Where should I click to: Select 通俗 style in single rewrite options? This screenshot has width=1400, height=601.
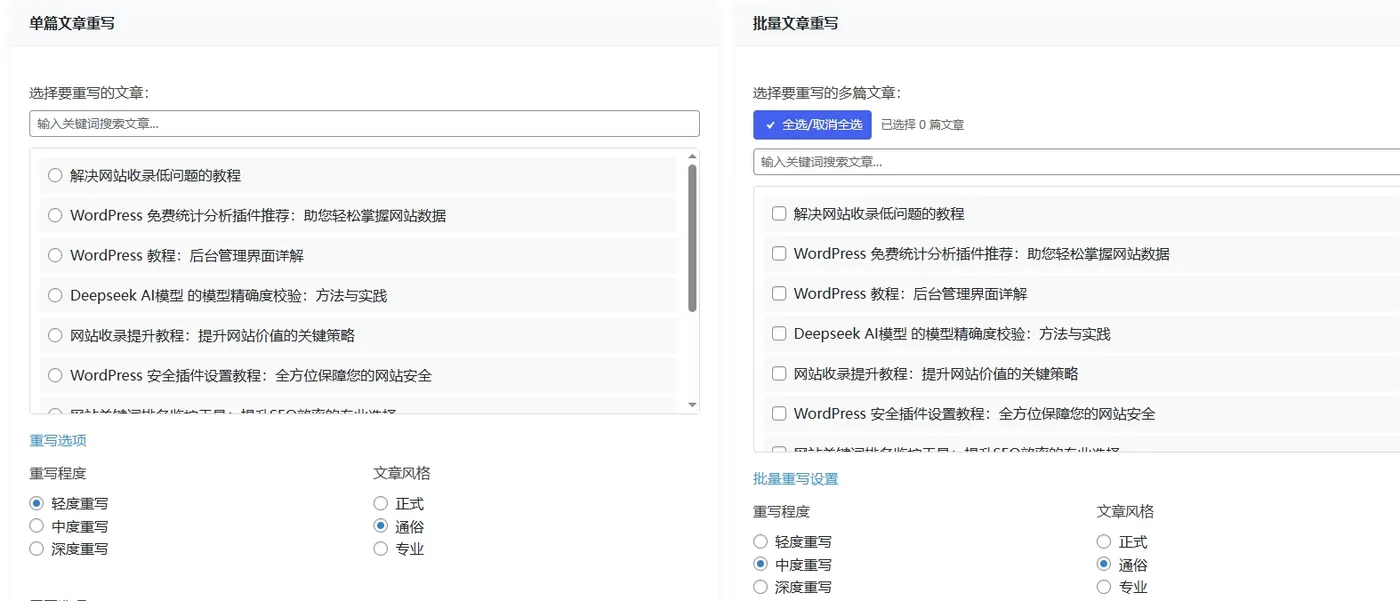[x=380, y=526]
